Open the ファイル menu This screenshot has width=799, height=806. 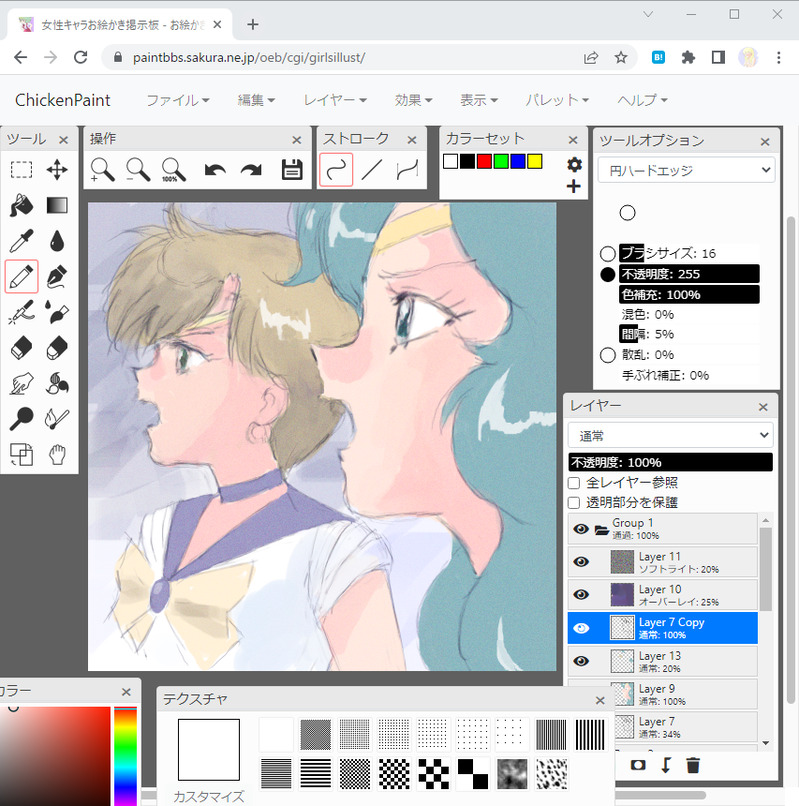(178, 100)
